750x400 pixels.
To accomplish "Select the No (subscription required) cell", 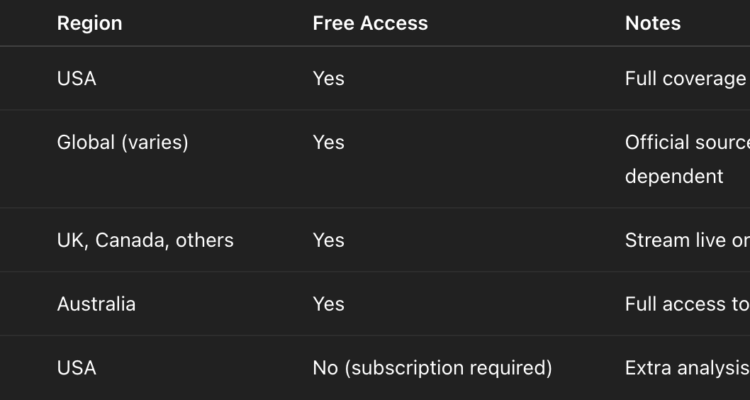I will click(432, 368).
